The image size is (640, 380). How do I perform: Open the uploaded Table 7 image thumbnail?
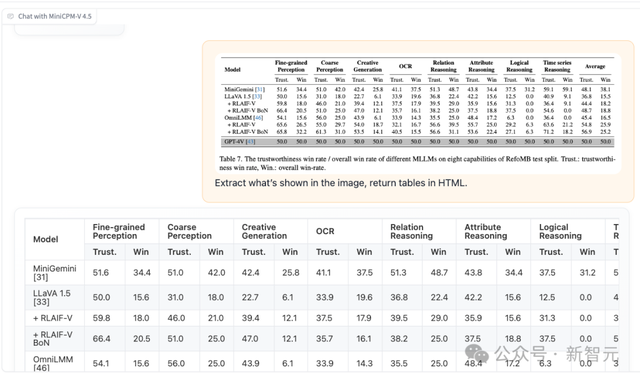tap(418, 113)
